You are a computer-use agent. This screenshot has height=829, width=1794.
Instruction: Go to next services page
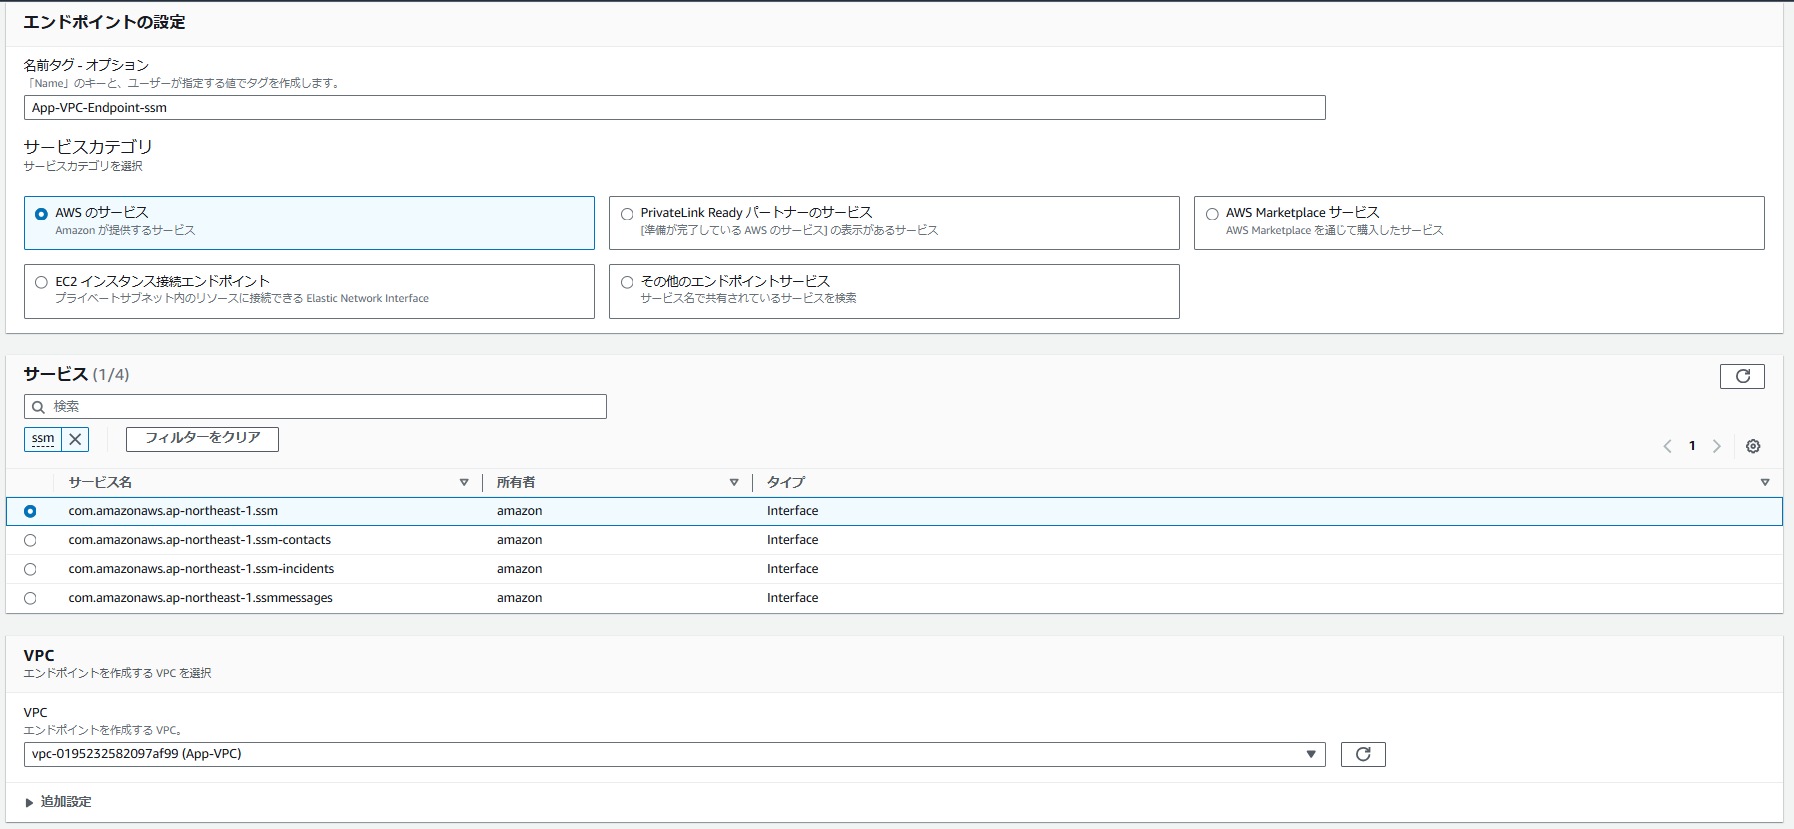click(x=1717, y=446)
